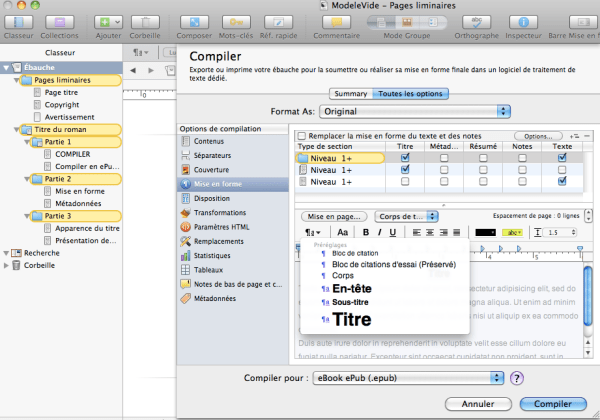
Task: Open Contenus compile option
Action: tap(233, 141)
